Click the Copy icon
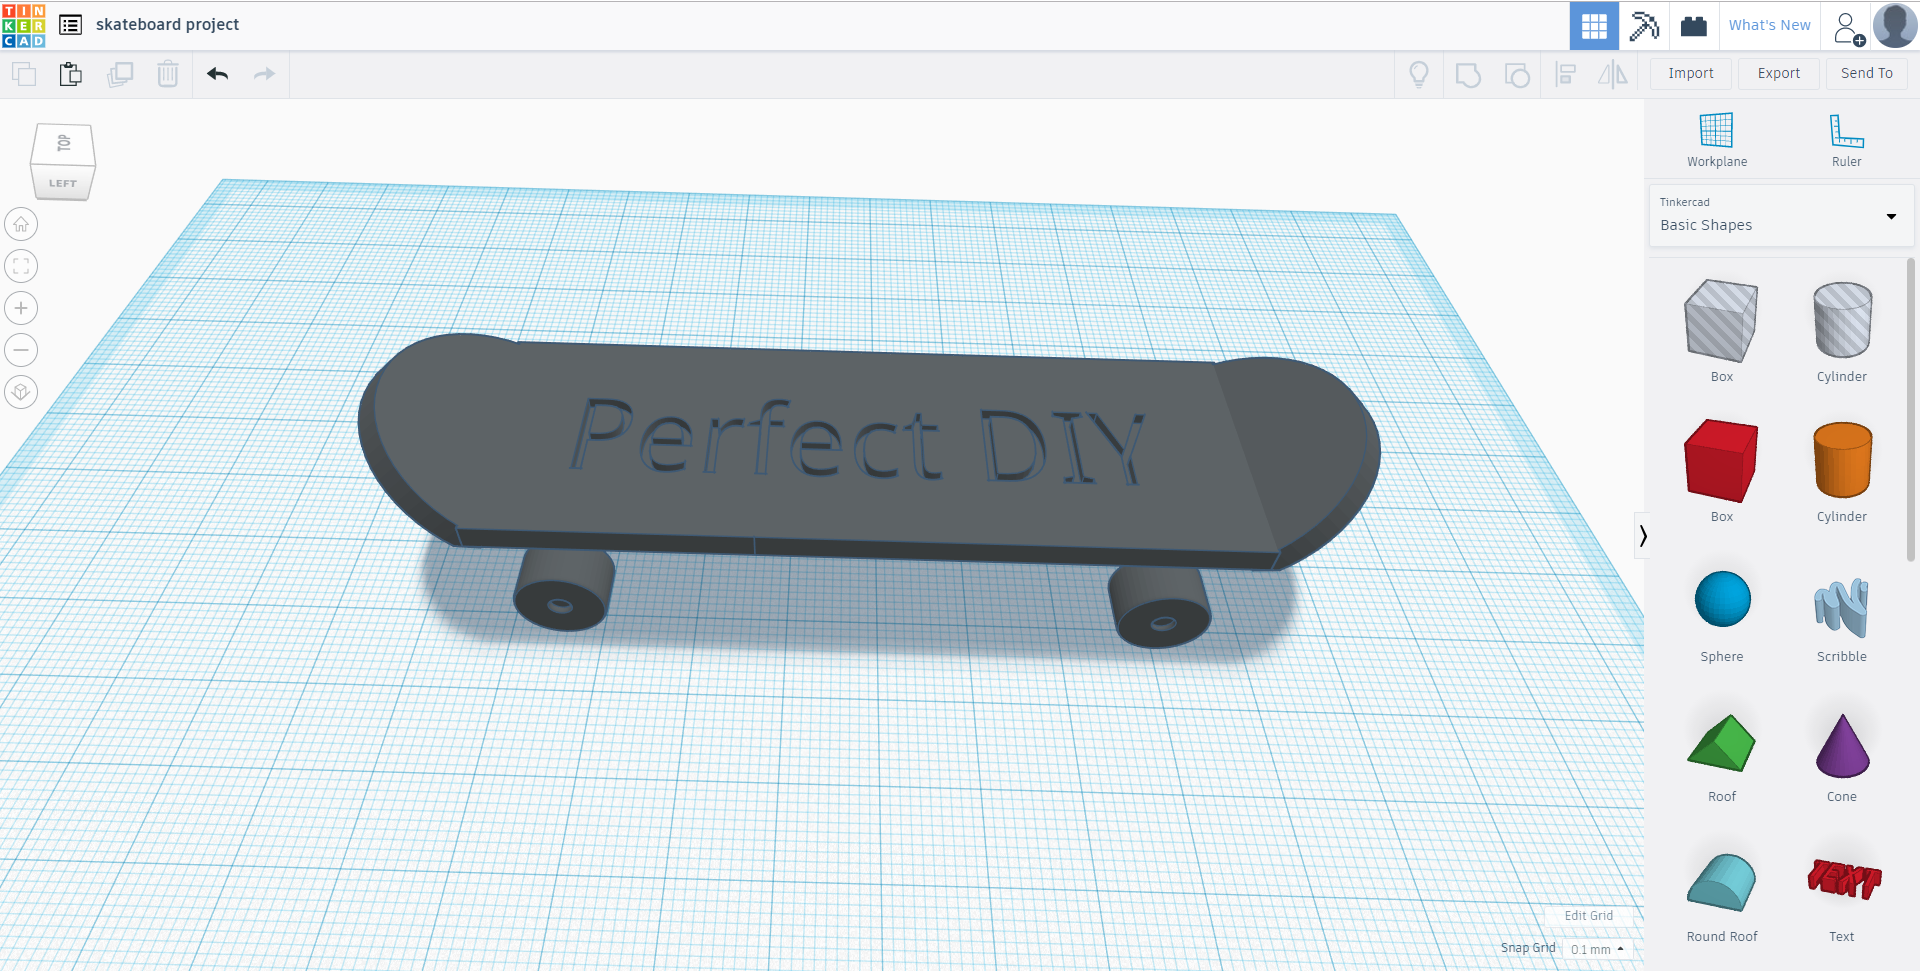Screen dimensions: 1920x971 coord(24,74)
